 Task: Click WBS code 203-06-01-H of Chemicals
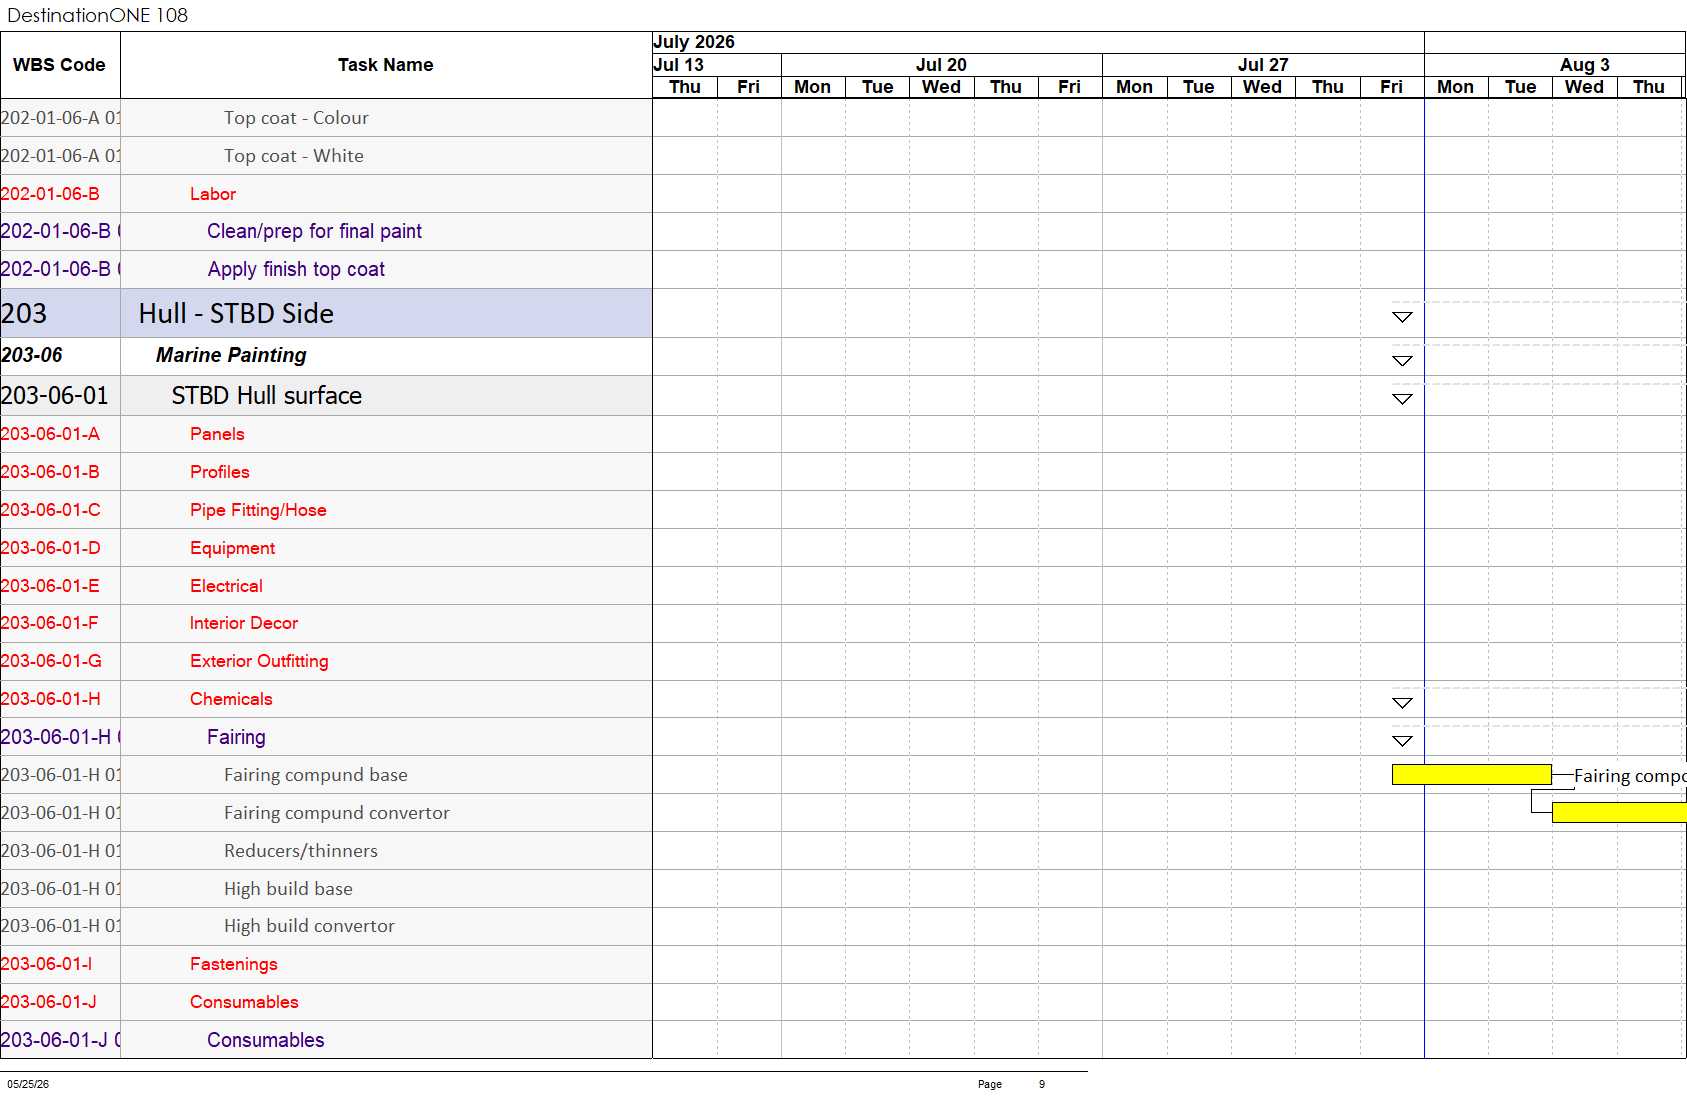[x=51, y=699]
